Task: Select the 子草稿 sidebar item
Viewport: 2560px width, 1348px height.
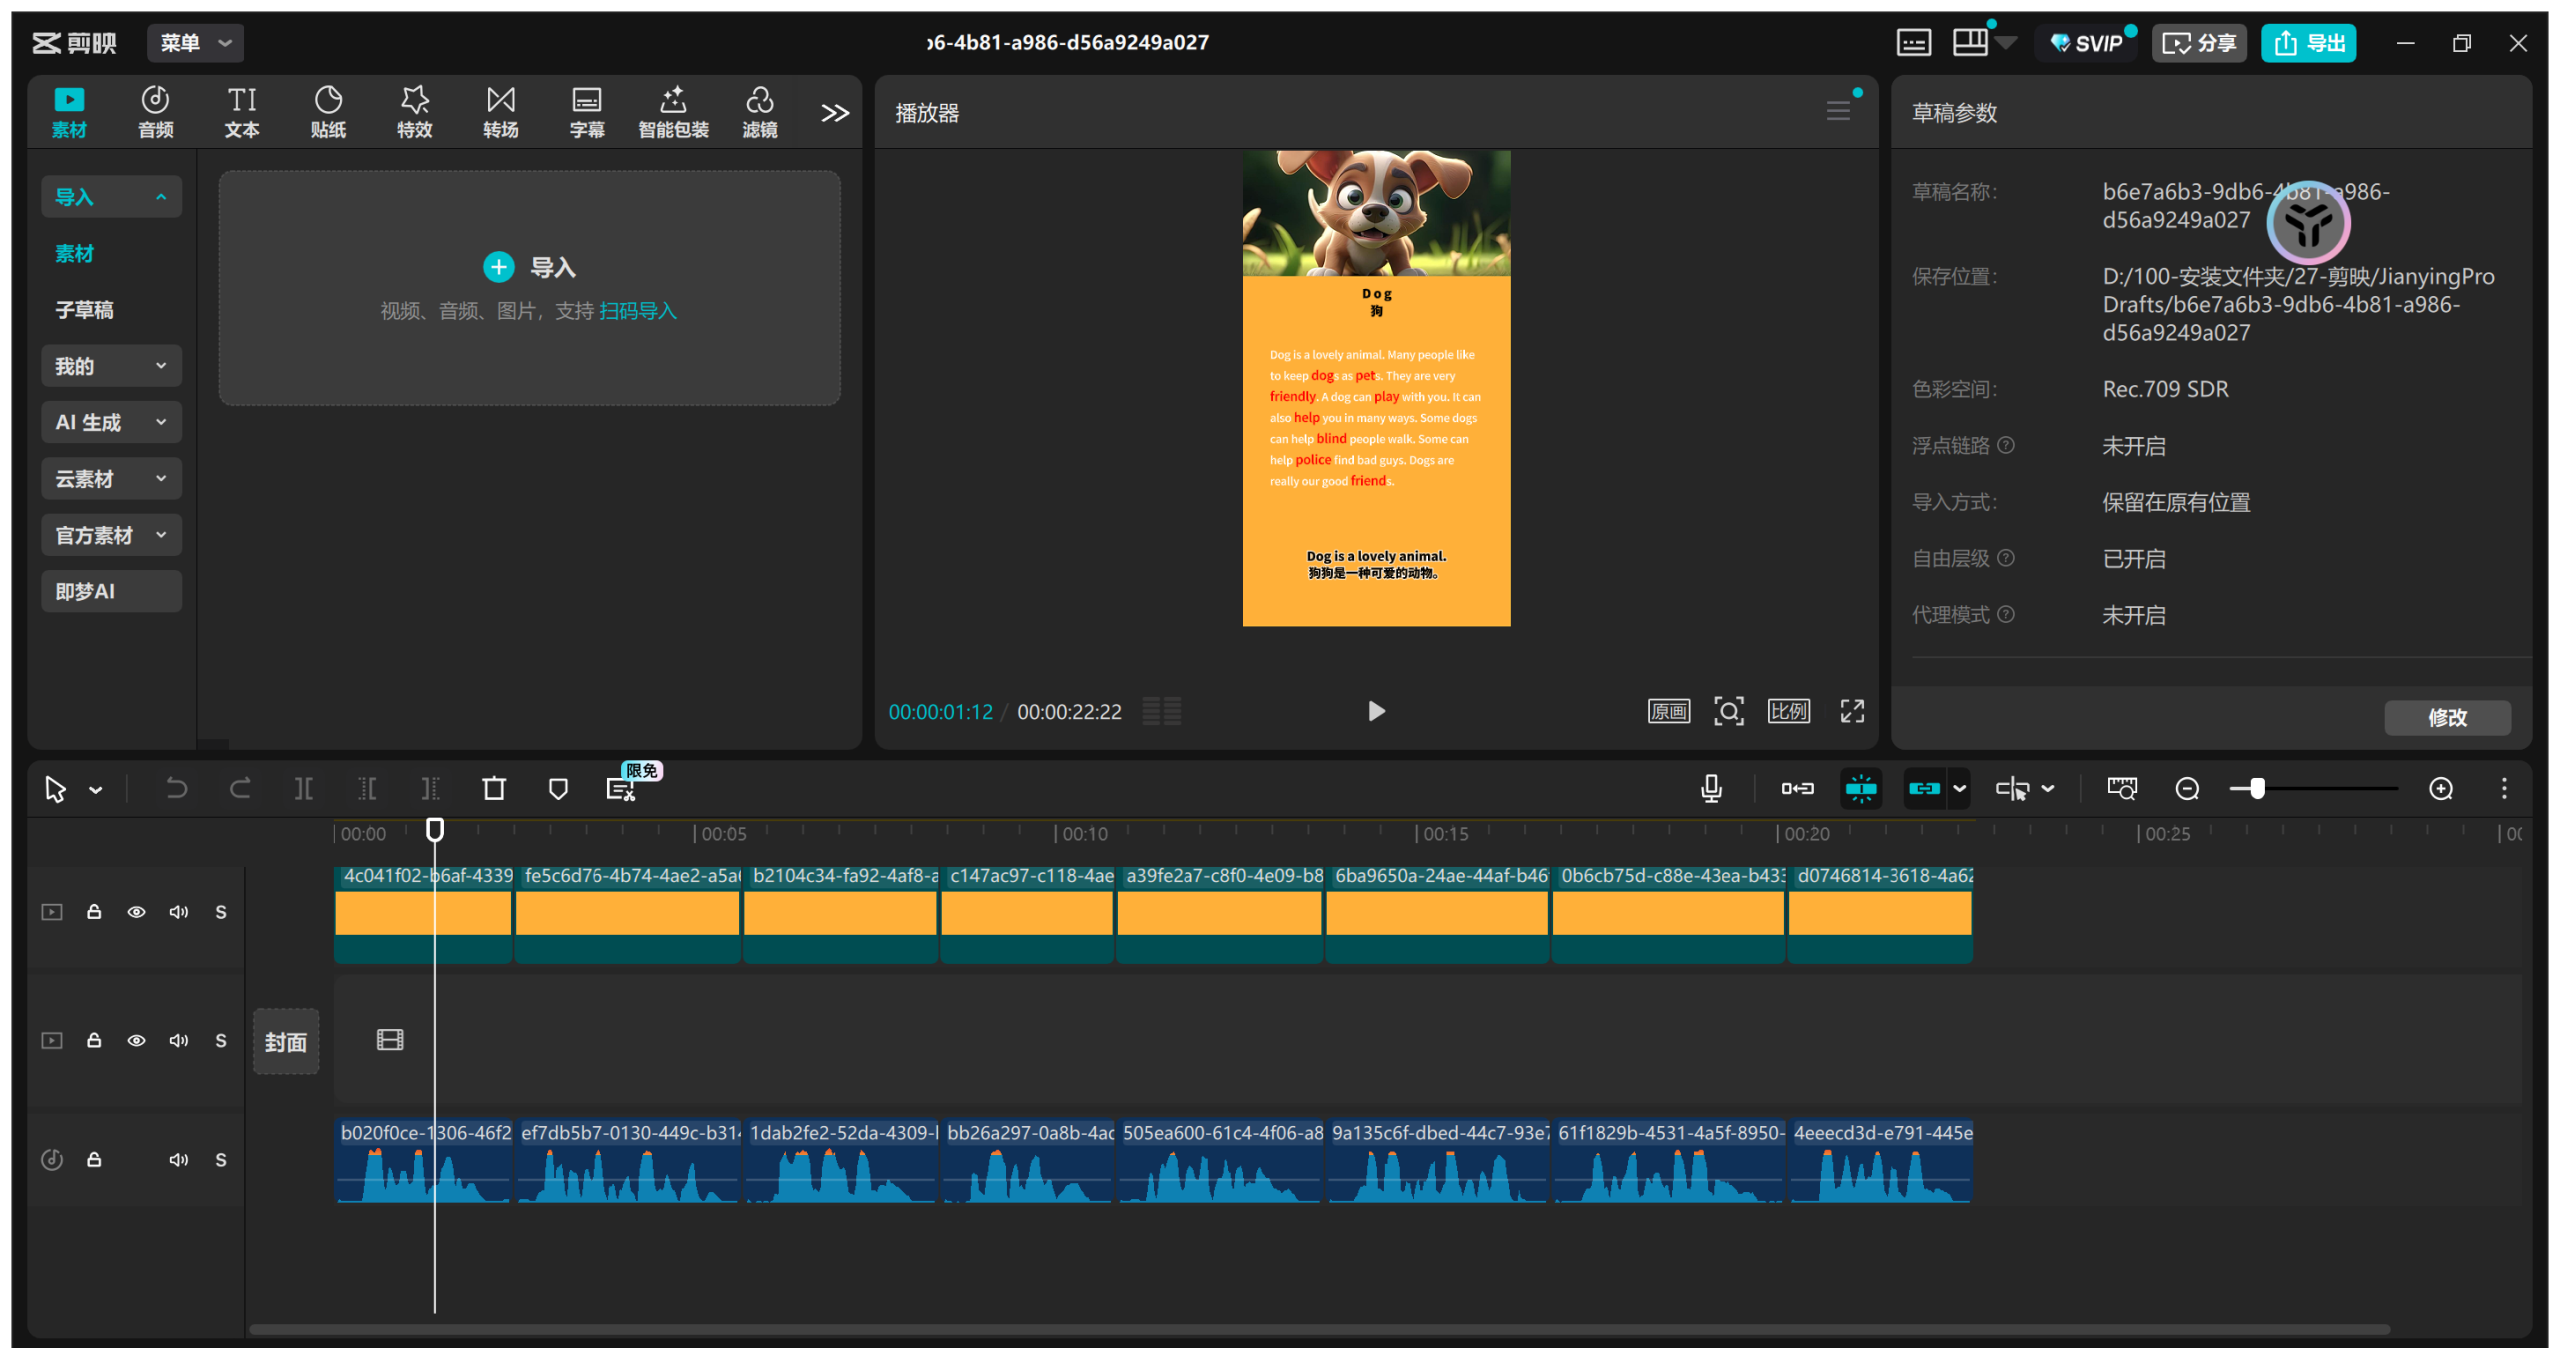Action: (85, 310)
